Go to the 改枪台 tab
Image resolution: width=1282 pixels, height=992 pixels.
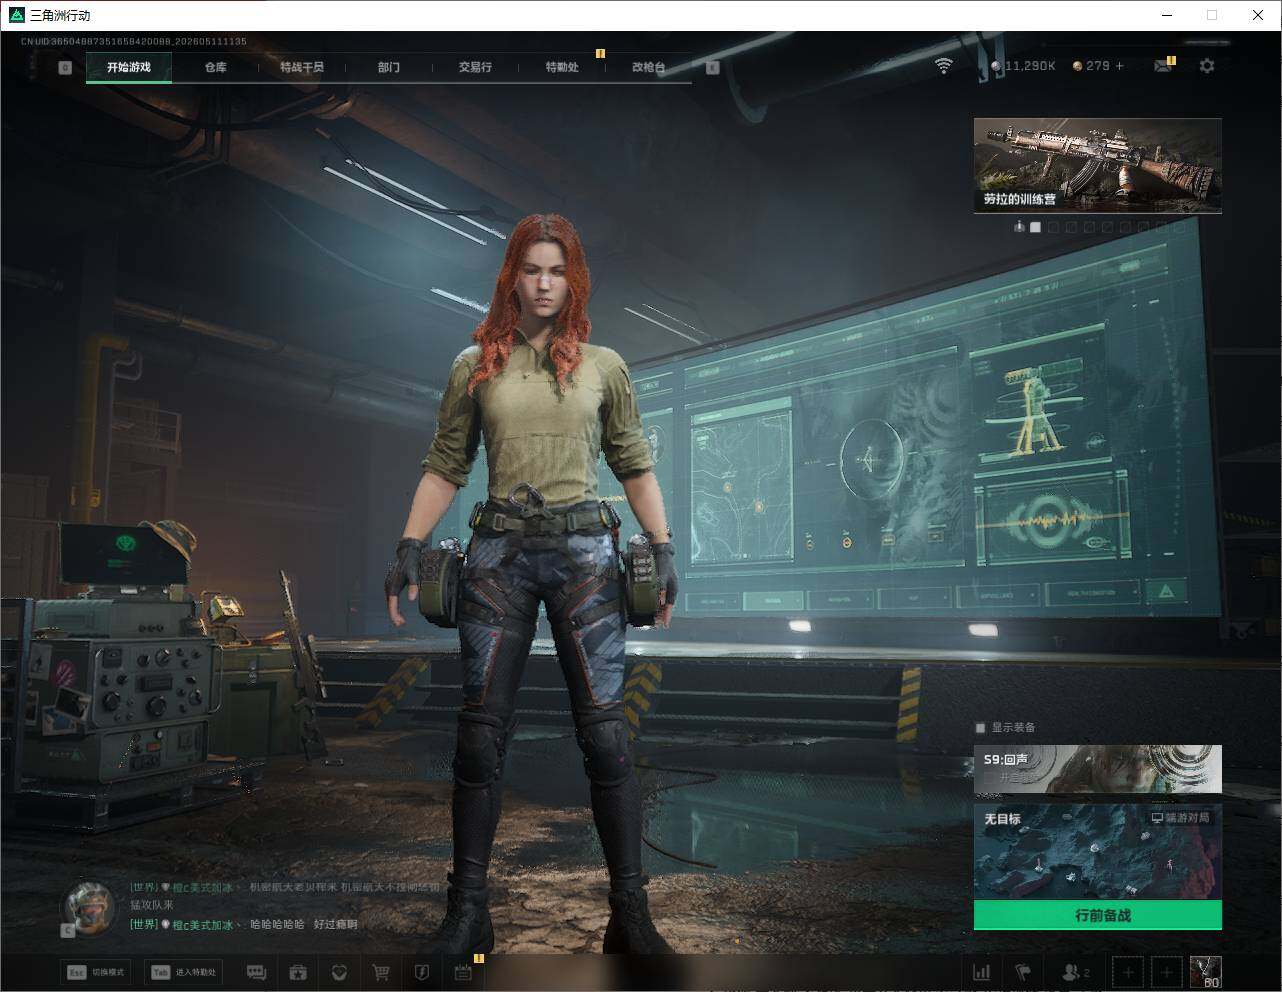point(648,67)
